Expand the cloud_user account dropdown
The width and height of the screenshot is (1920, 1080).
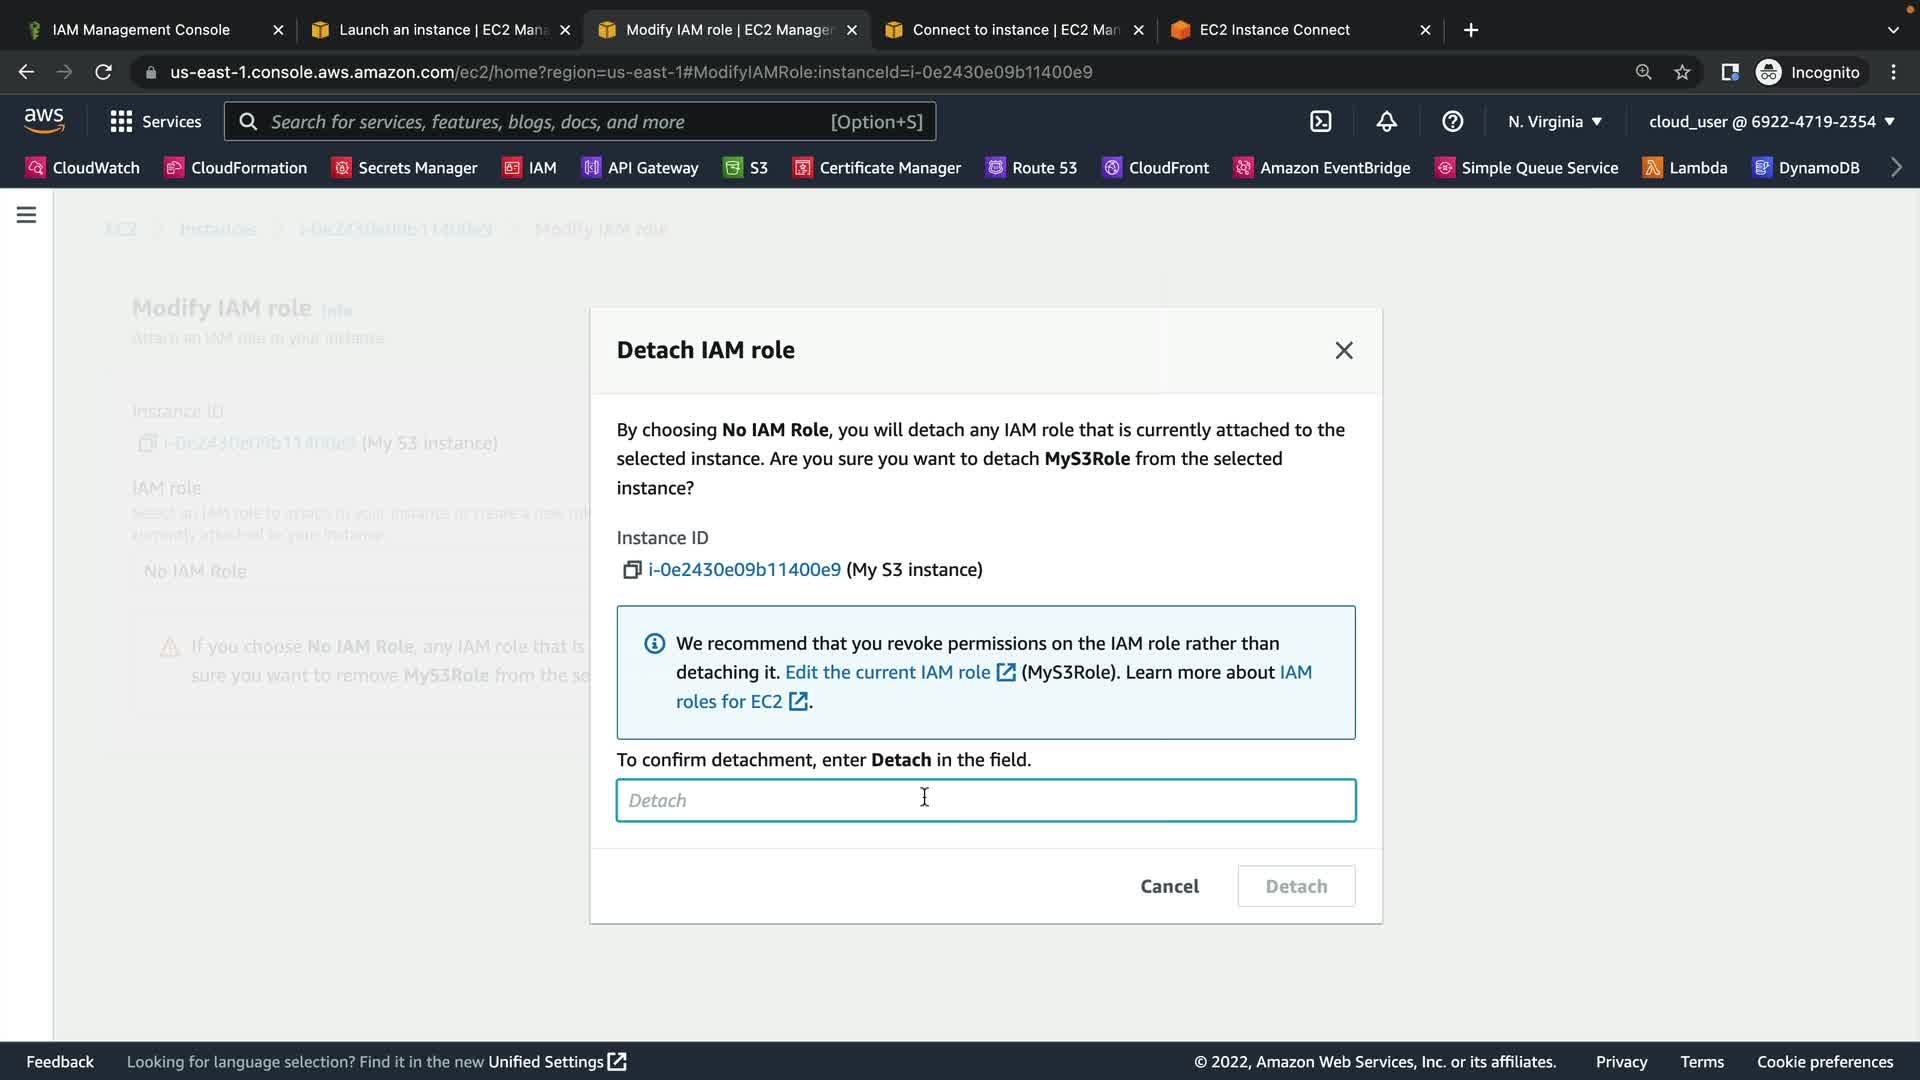(1771, 122)
